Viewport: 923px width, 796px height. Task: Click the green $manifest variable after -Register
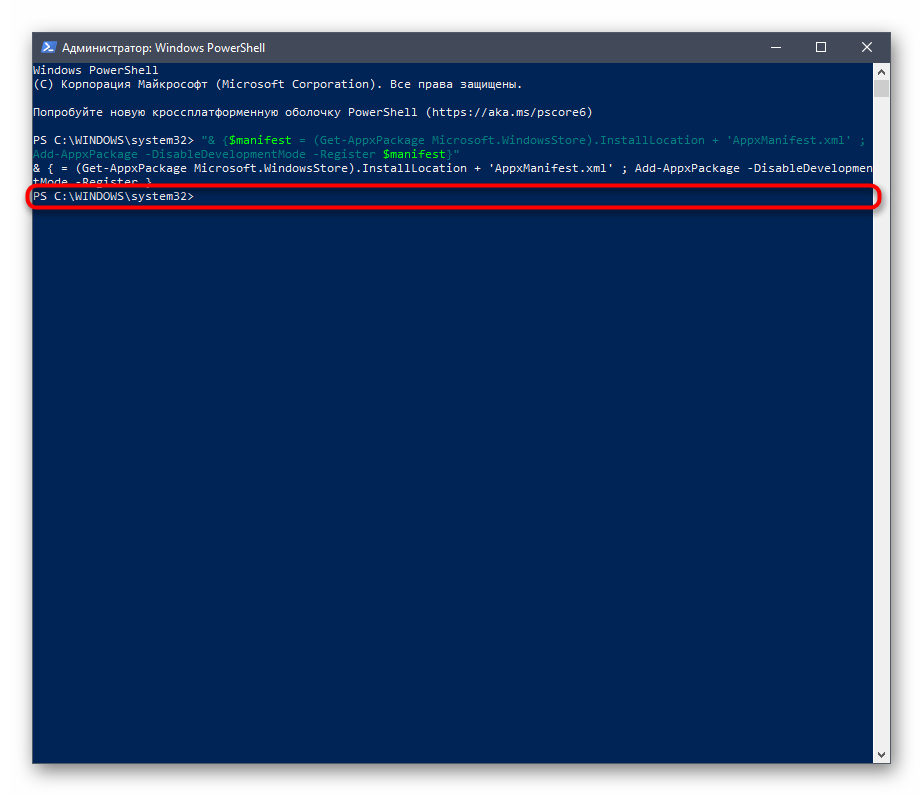click(414, 154)
